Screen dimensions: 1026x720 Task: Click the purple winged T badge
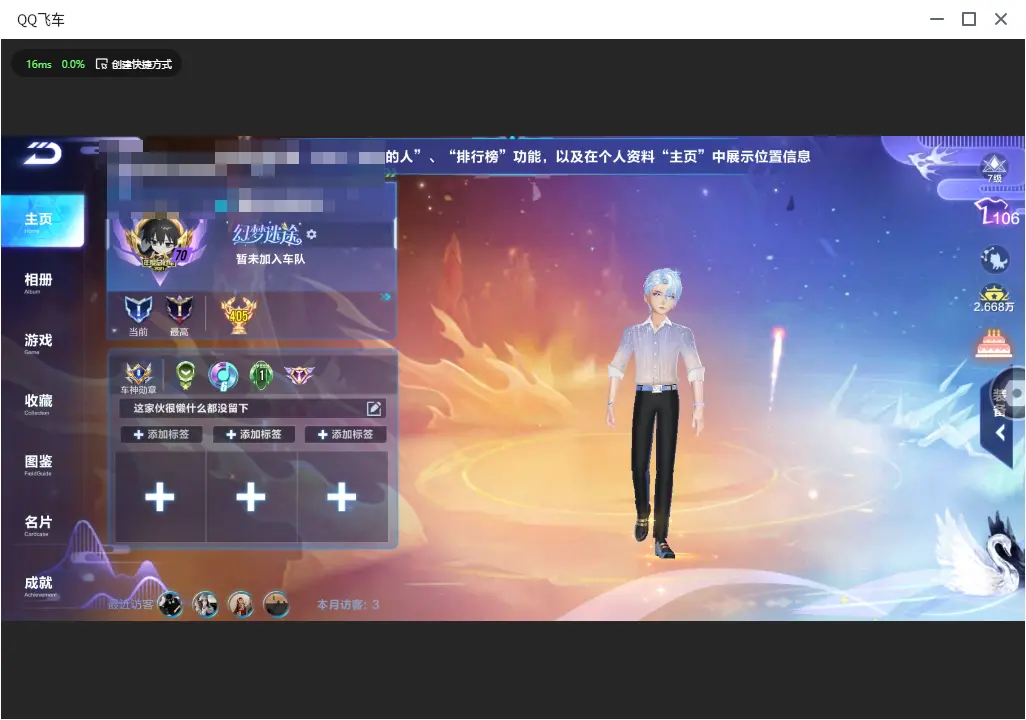[x=299, y=374]
